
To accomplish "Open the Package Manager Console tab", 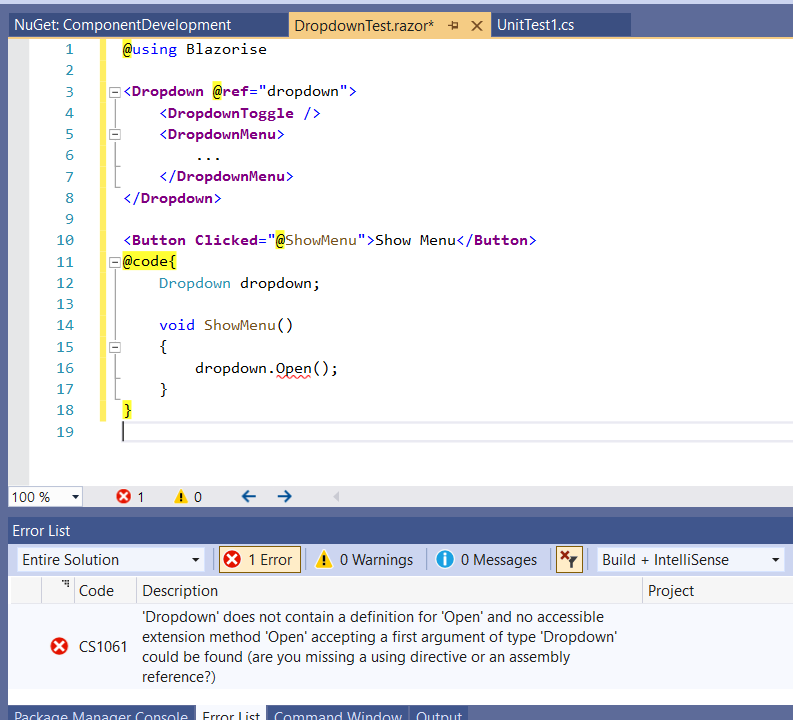I will point(101,714).
